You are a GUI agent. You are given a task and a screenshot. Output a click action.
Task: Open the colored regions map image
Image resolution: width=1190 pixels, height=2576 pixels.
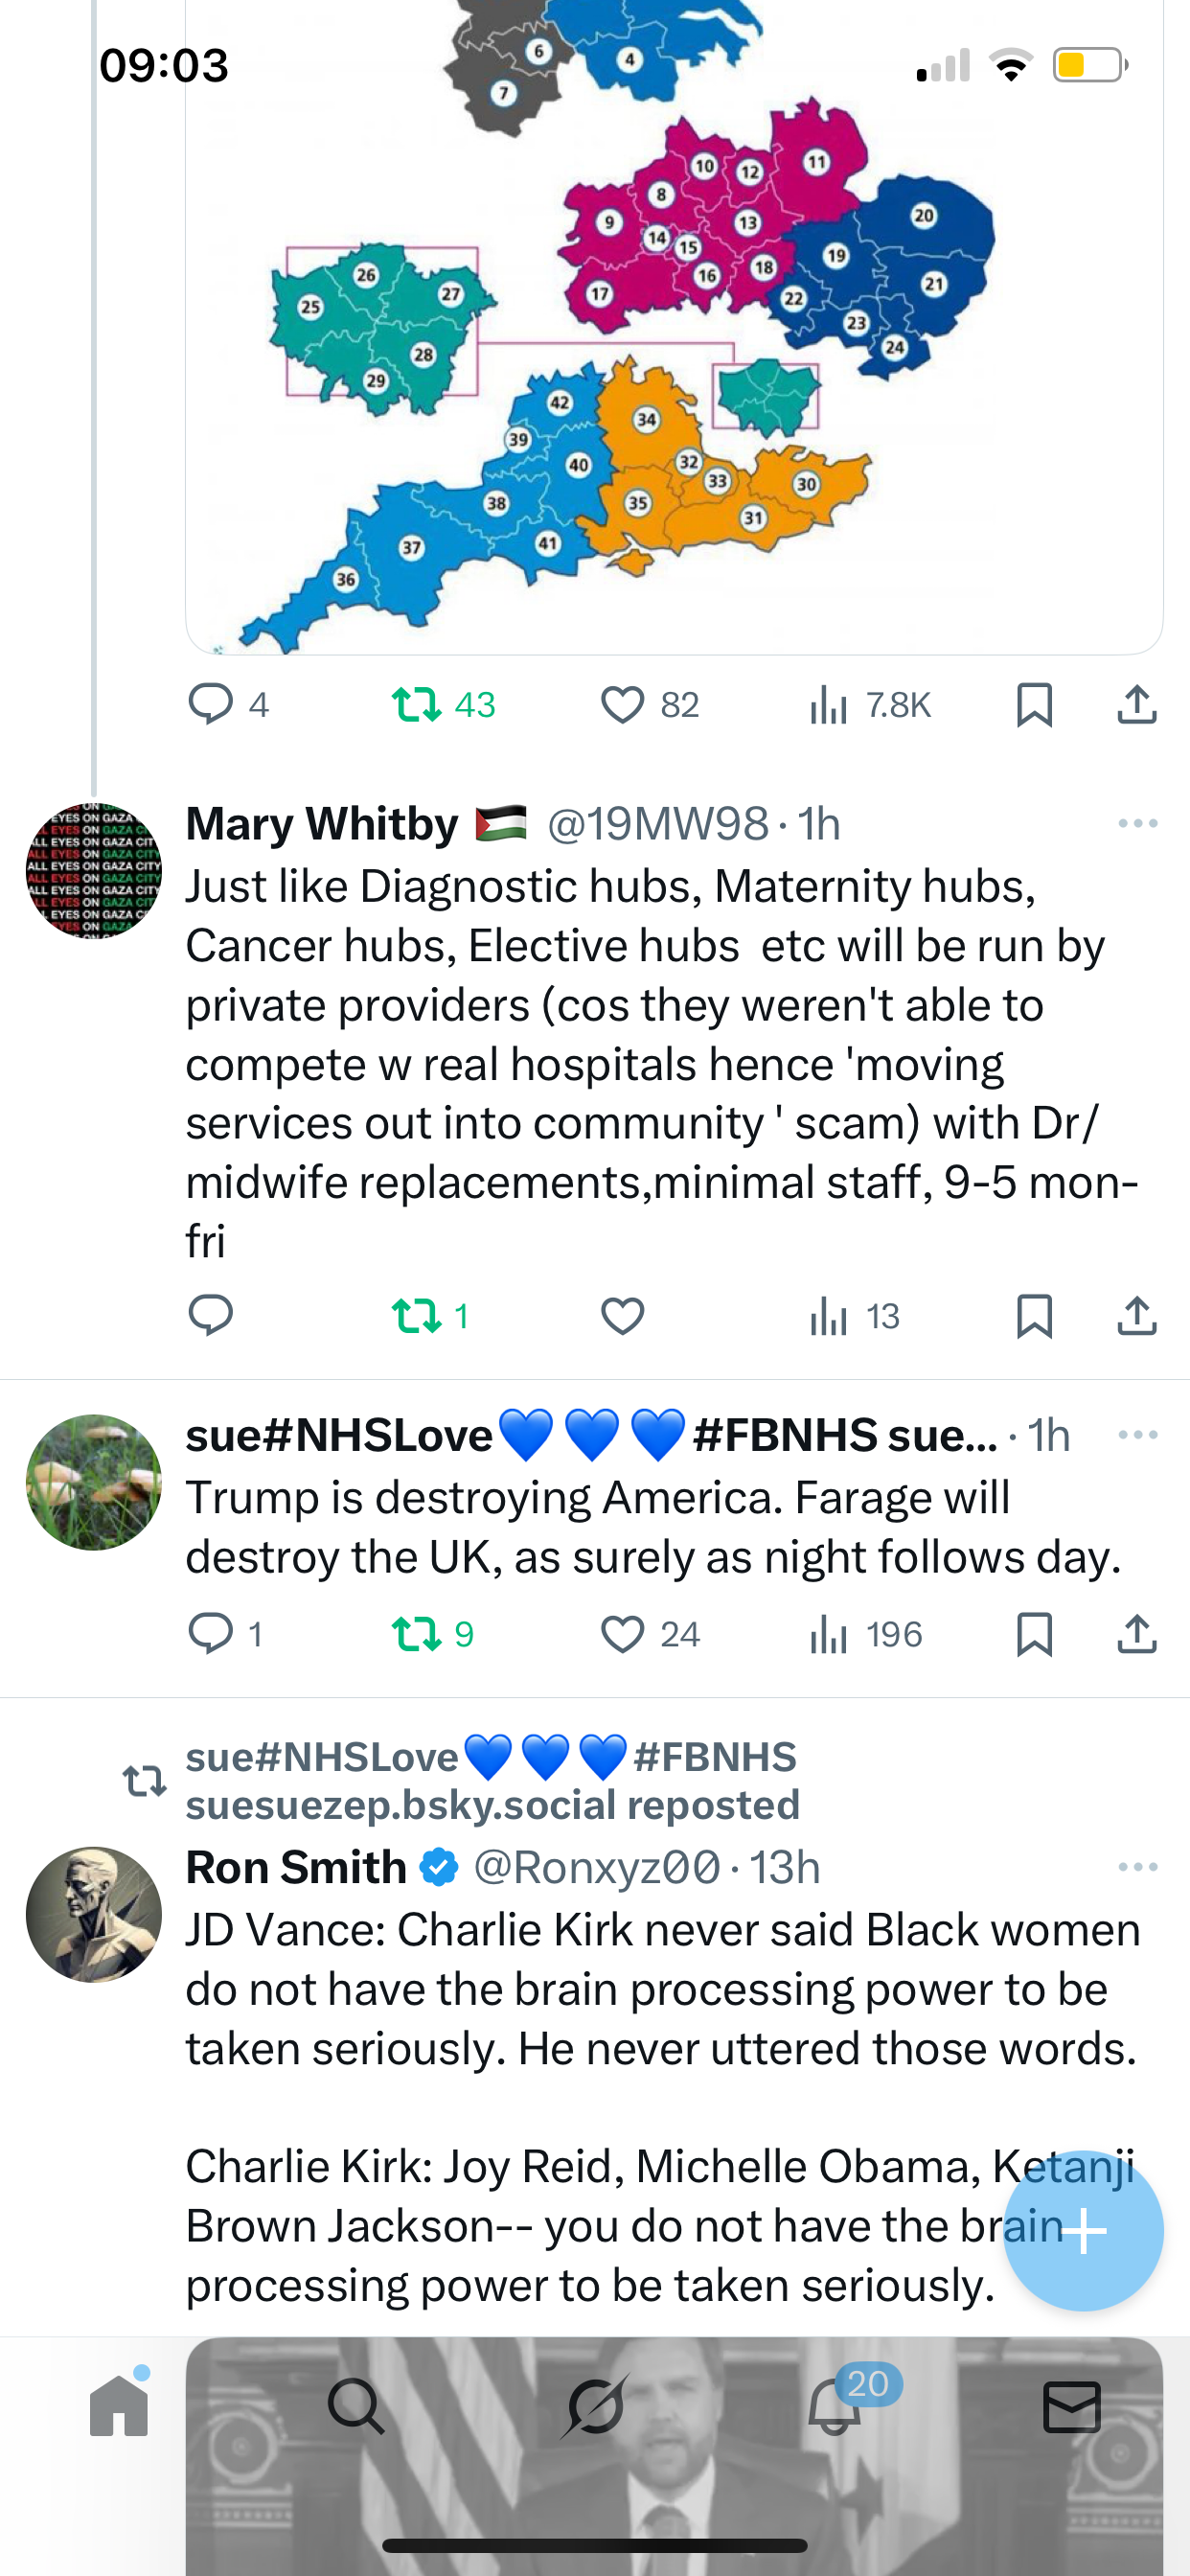[x=674, y=330]
